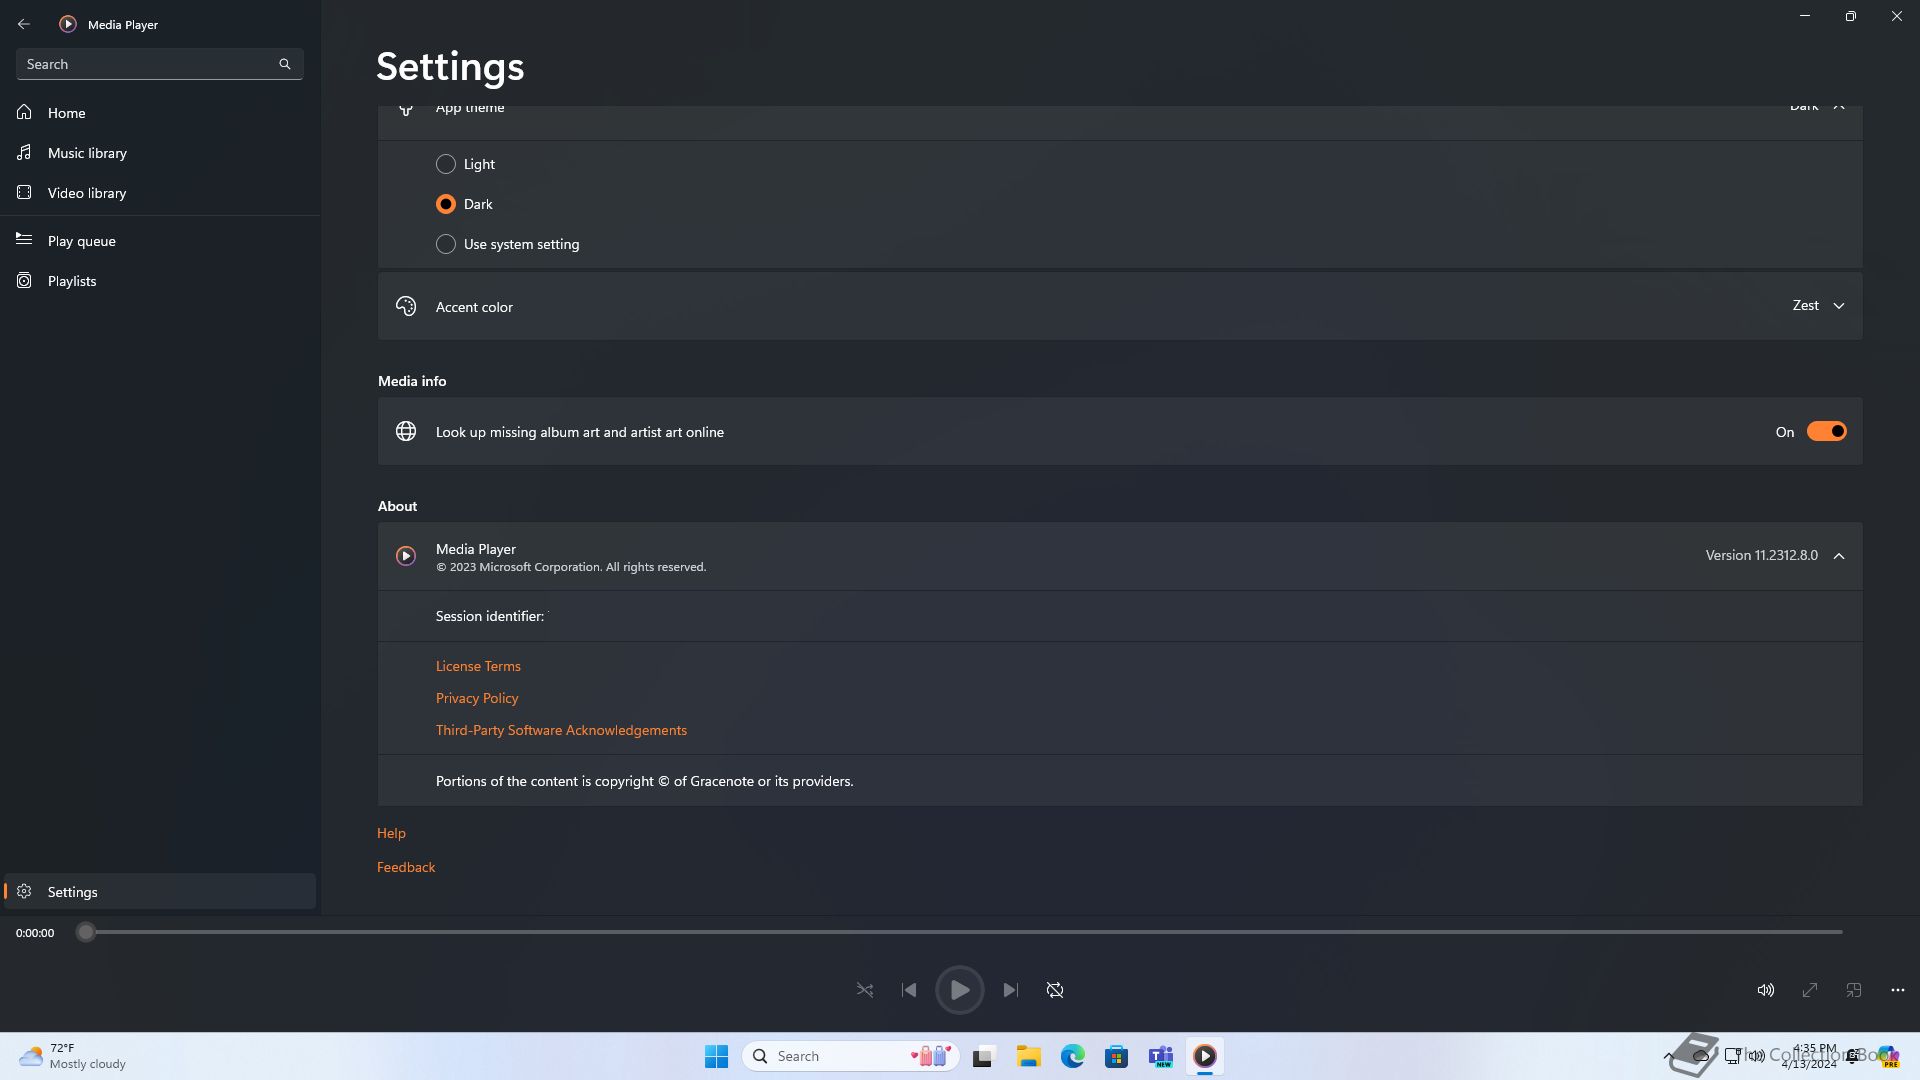Image resolution: width=1920 pixels, height=1080 pixels.
Task: Choose Use system setting radio option
Action: click(x=446, y=244)
